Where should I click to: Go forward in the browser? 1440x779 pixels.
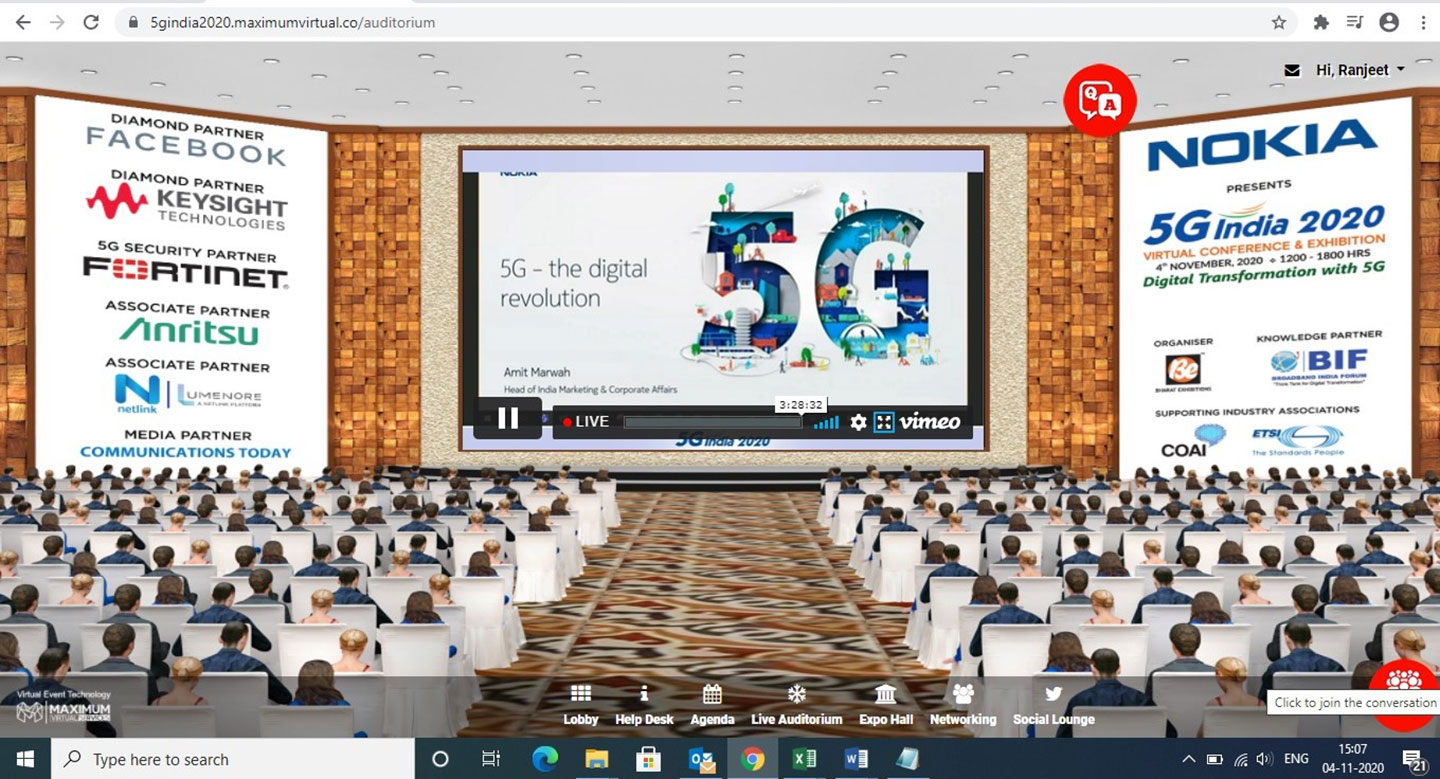57,22
